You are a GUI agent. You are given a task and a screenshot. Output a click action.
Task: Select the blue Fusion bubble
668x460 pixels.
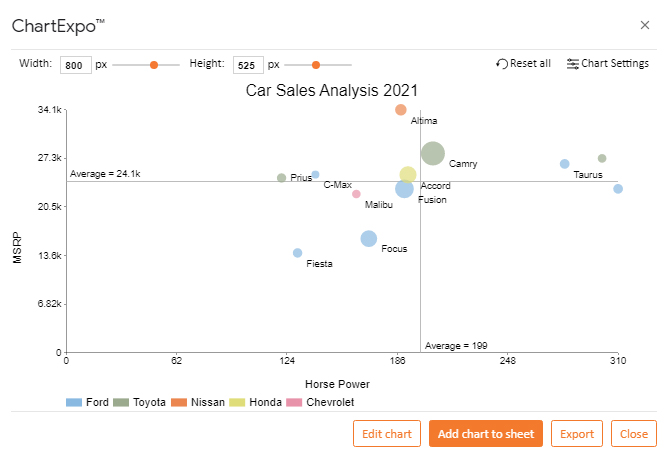click(404, 189)
